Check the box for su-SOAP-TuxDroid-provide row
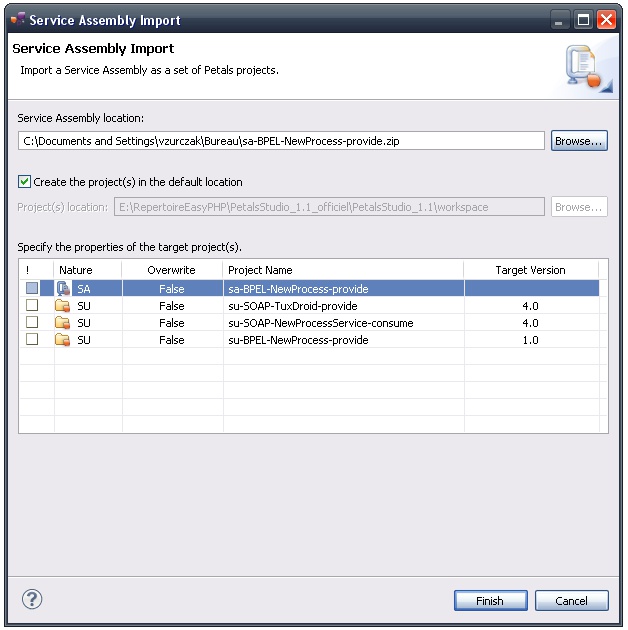The image size is (628, 630). (33, 306)
